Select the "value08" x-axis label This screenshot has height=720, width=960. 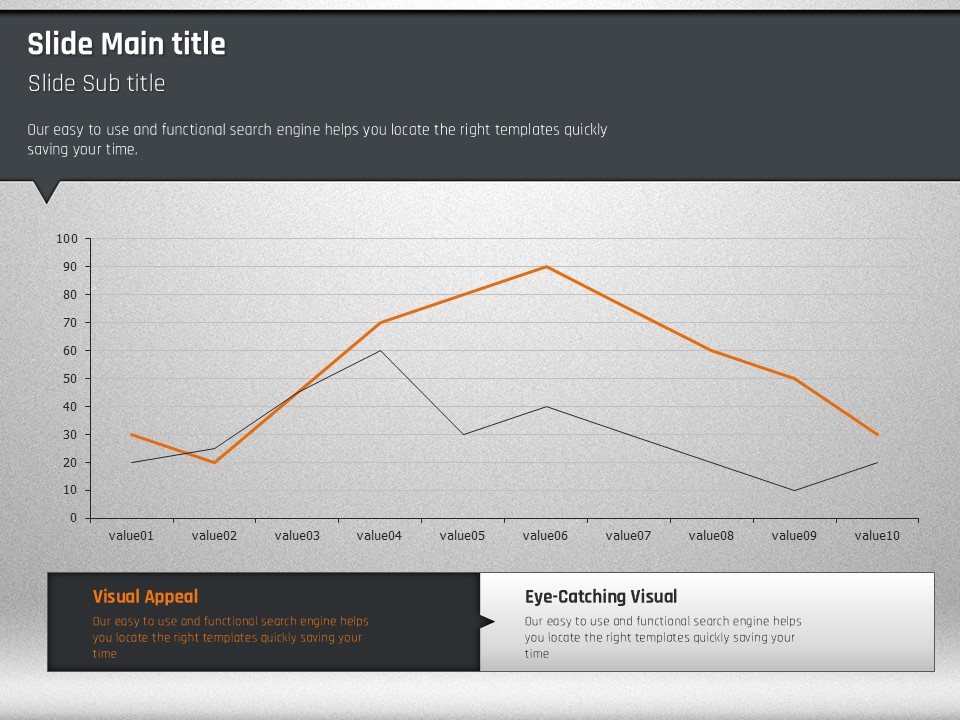(x=711, y=536)
